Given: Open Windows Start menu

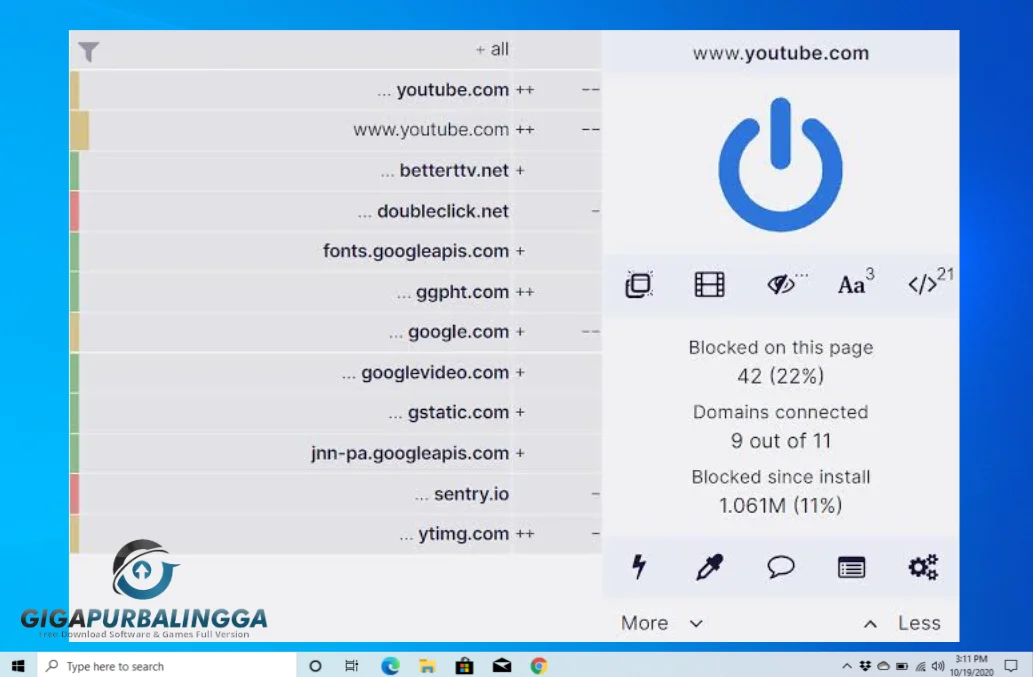Looking at the screenshot, I should [x=18, y=666].
